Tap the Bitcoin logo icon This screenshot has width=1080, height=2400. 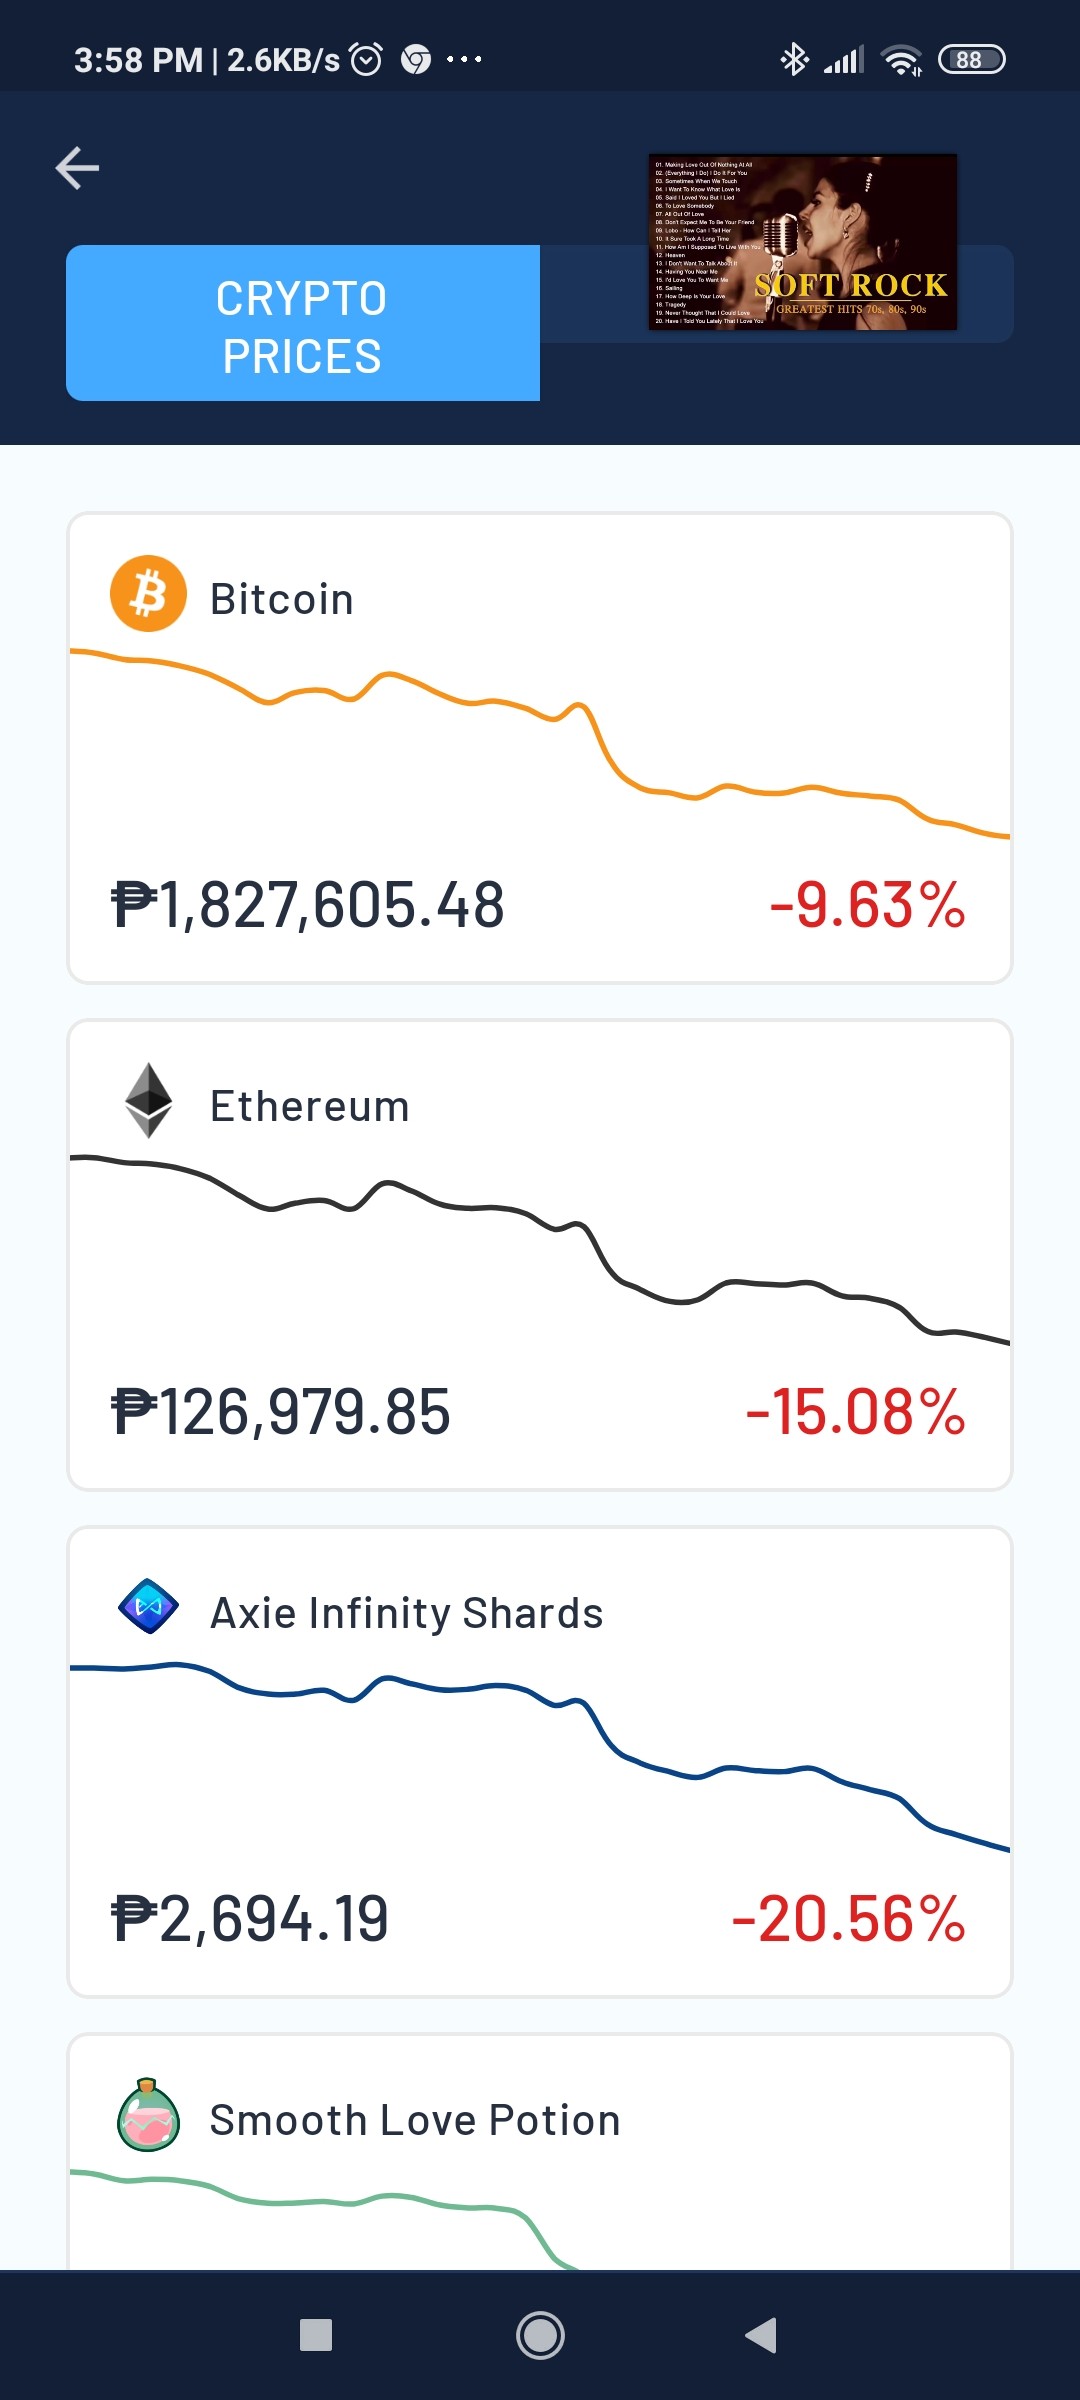pos(148,594)
